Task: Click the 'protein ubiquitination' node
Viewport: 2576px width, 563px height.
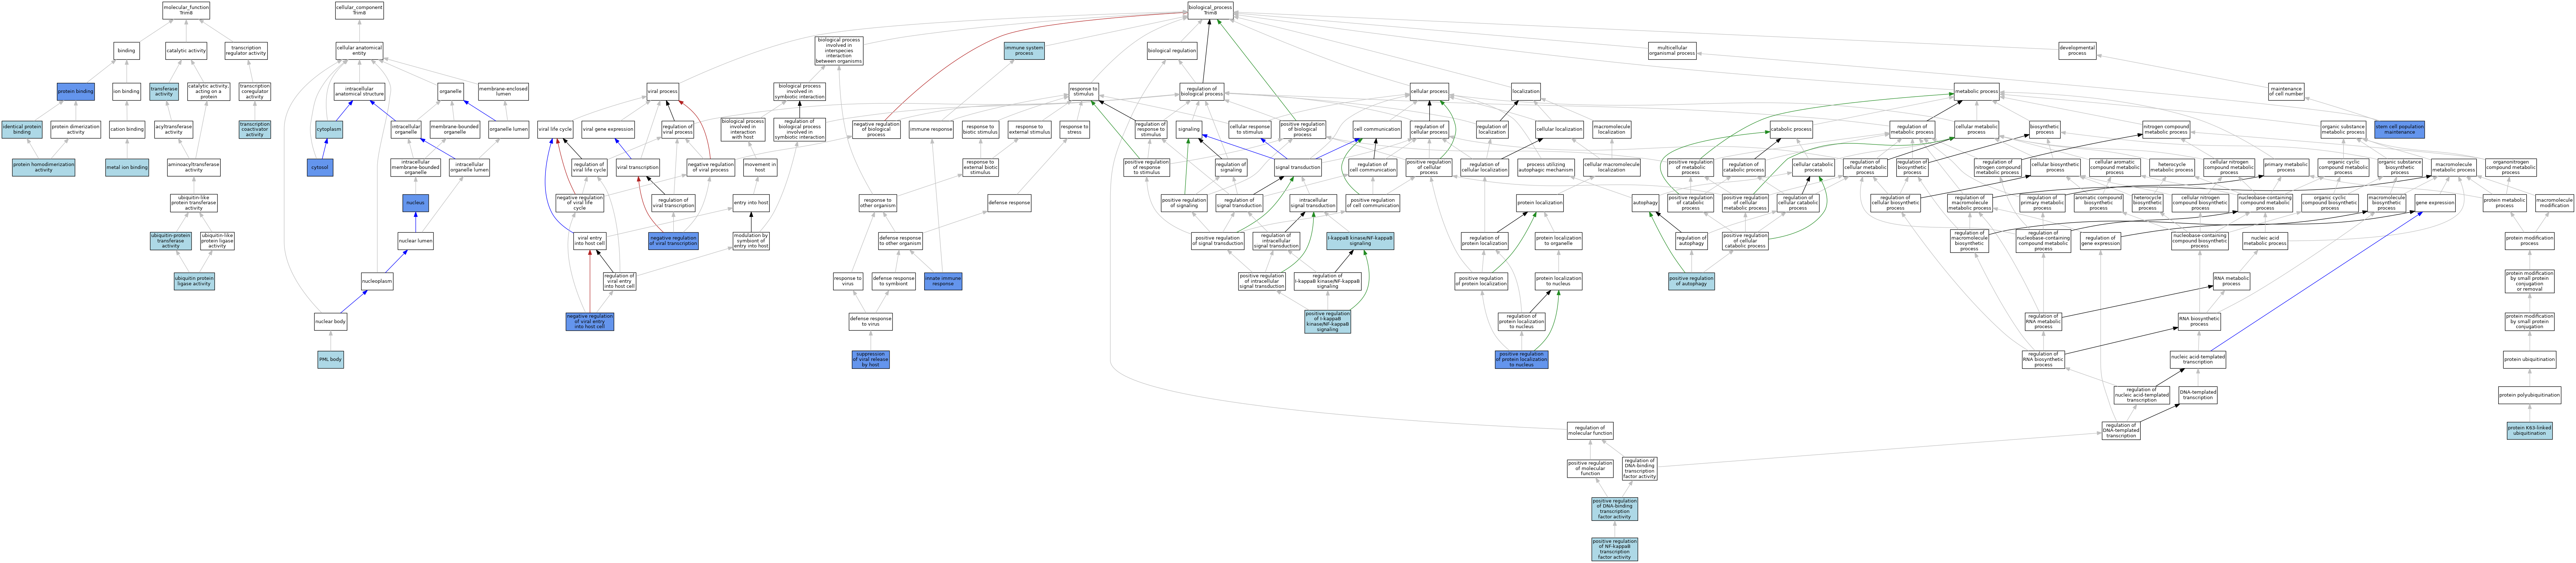Action: click(2529, 359)
